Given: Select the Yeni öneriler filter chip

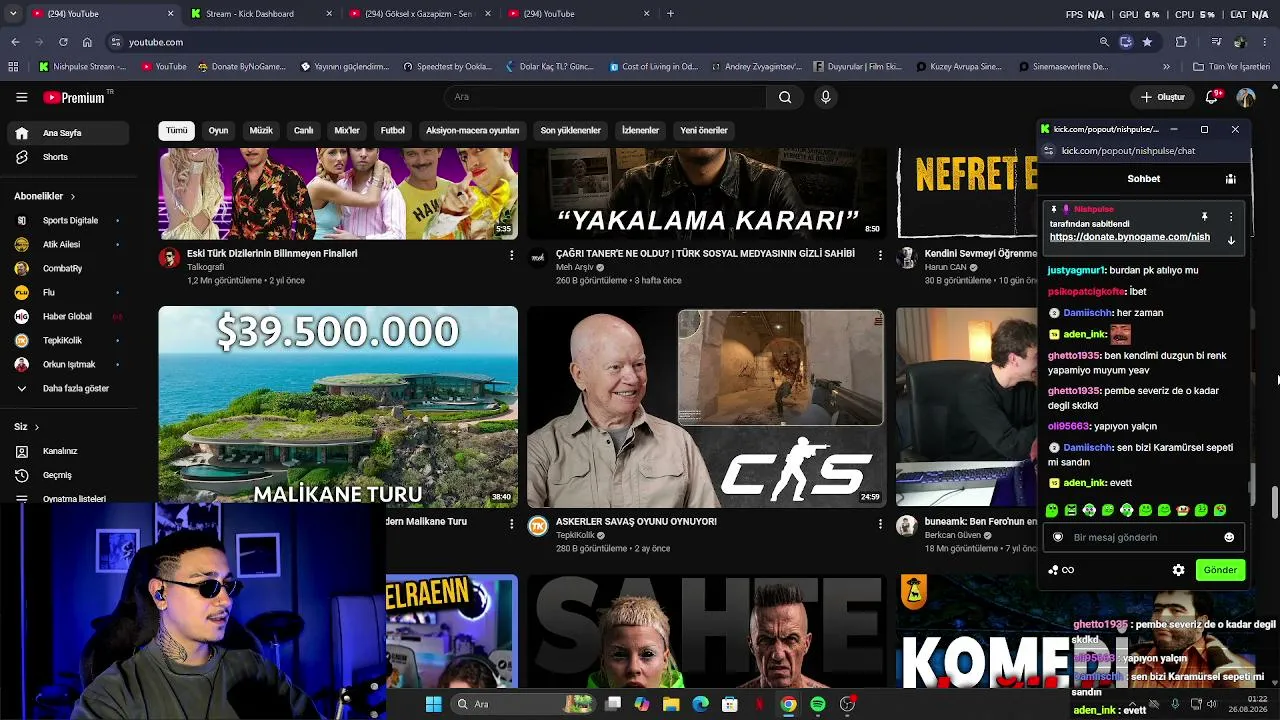Looking at the screenshot, I should coord(704,130).
